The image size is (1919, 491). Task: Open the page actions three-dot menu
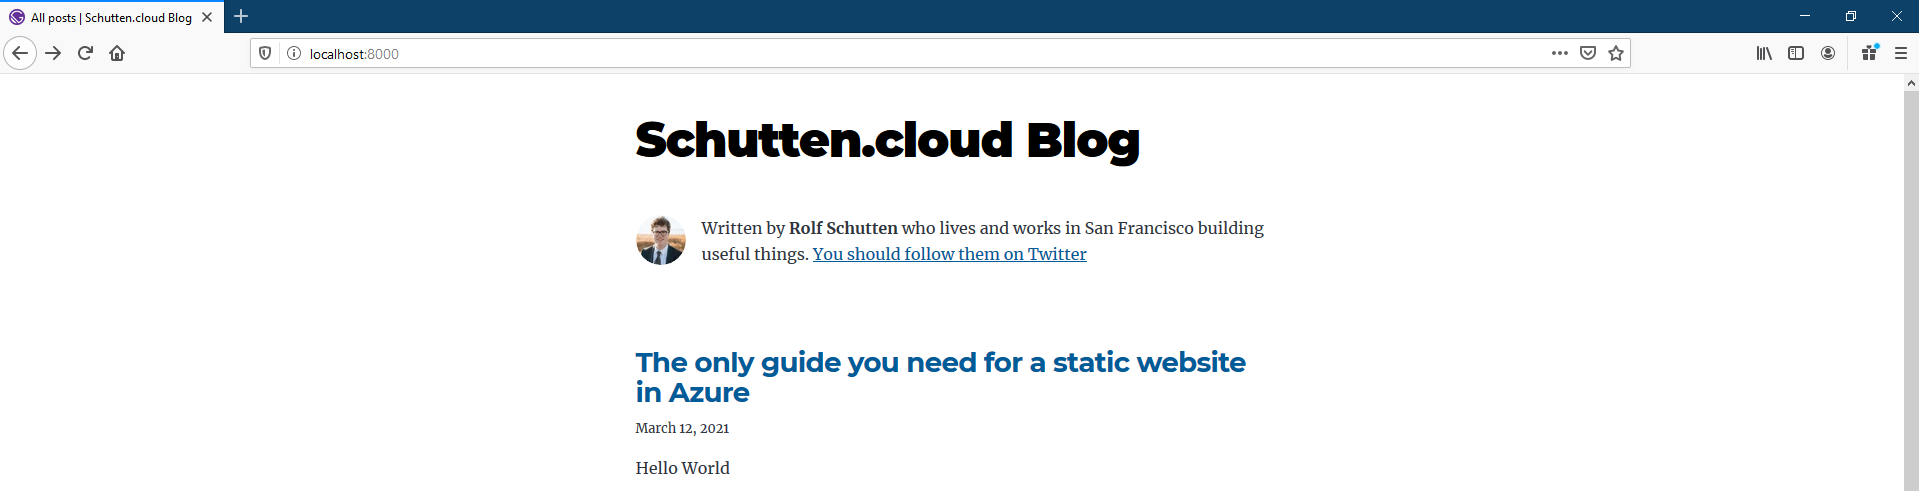(1559, 53)
